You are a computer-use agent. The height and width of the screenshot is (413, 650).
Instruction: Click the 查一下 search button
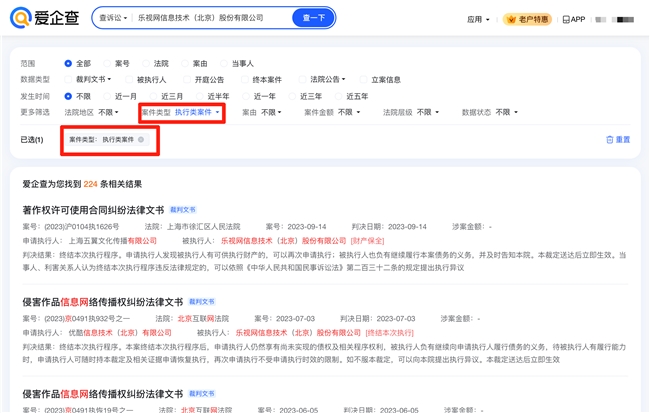pos(313,18)
